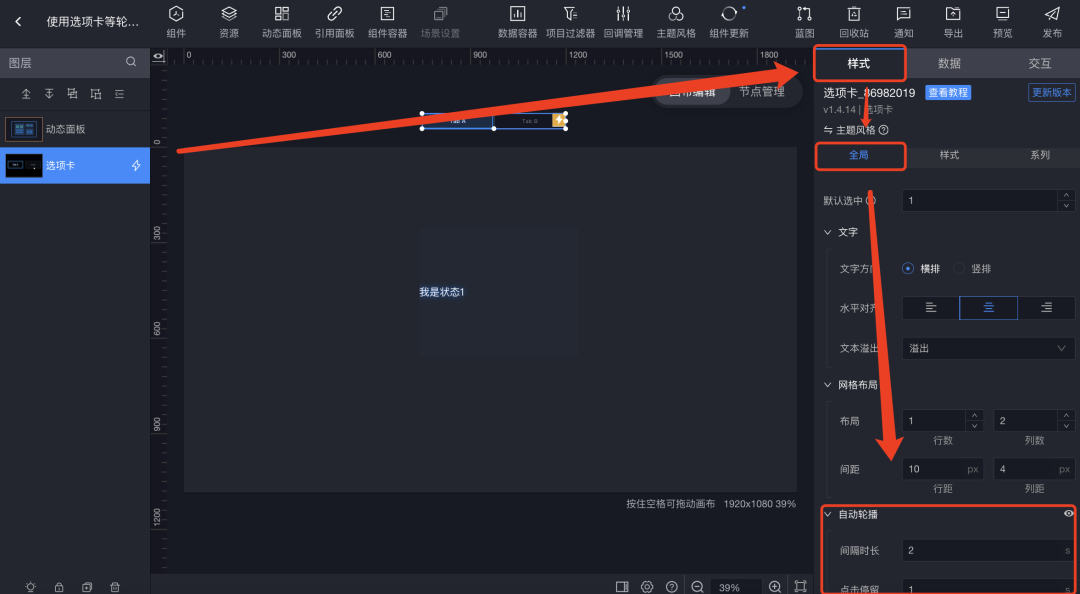
Task: Select the 全局 sub-tab
Action: click(x=859, y=155)
